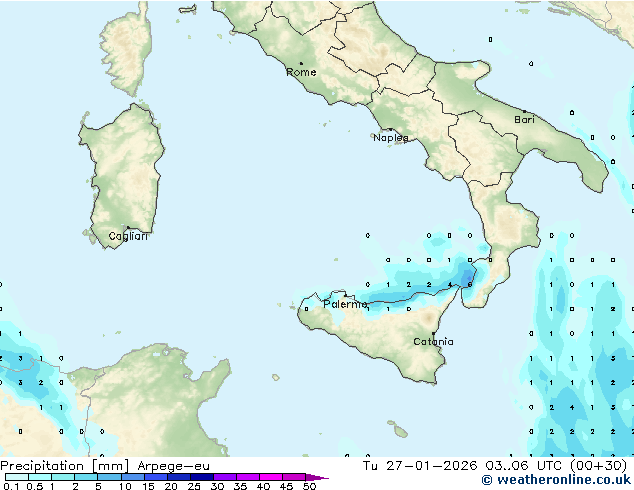Click the 'Precipitation [mm]' title text
Image resolution: width=634 pixels, height=490 pixels.
tap(64, 466)
